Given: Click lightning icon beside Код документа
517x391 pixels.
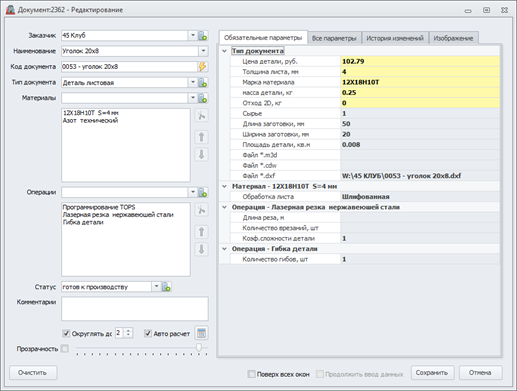Looking at the screenshot, I should tap(203, 67).
